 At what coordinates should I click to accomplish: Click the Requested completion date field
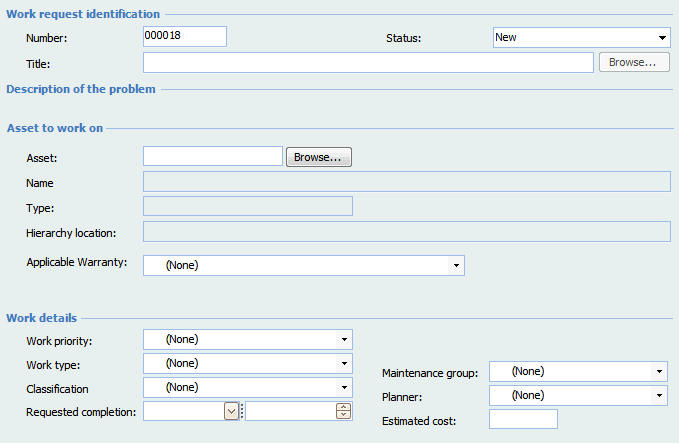click(184, 411)
